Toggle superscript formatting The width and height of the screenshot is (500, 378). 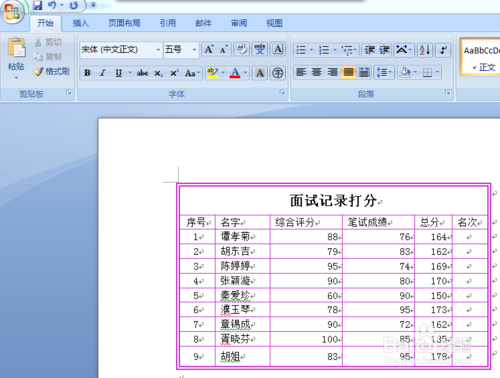coord(174,73)
